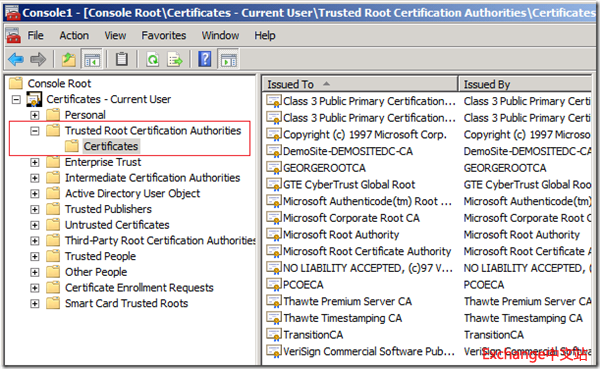Collapse the Certificates - Current User node
The image size is (600, 369).
pyautogui.click(x=16, y=100)
